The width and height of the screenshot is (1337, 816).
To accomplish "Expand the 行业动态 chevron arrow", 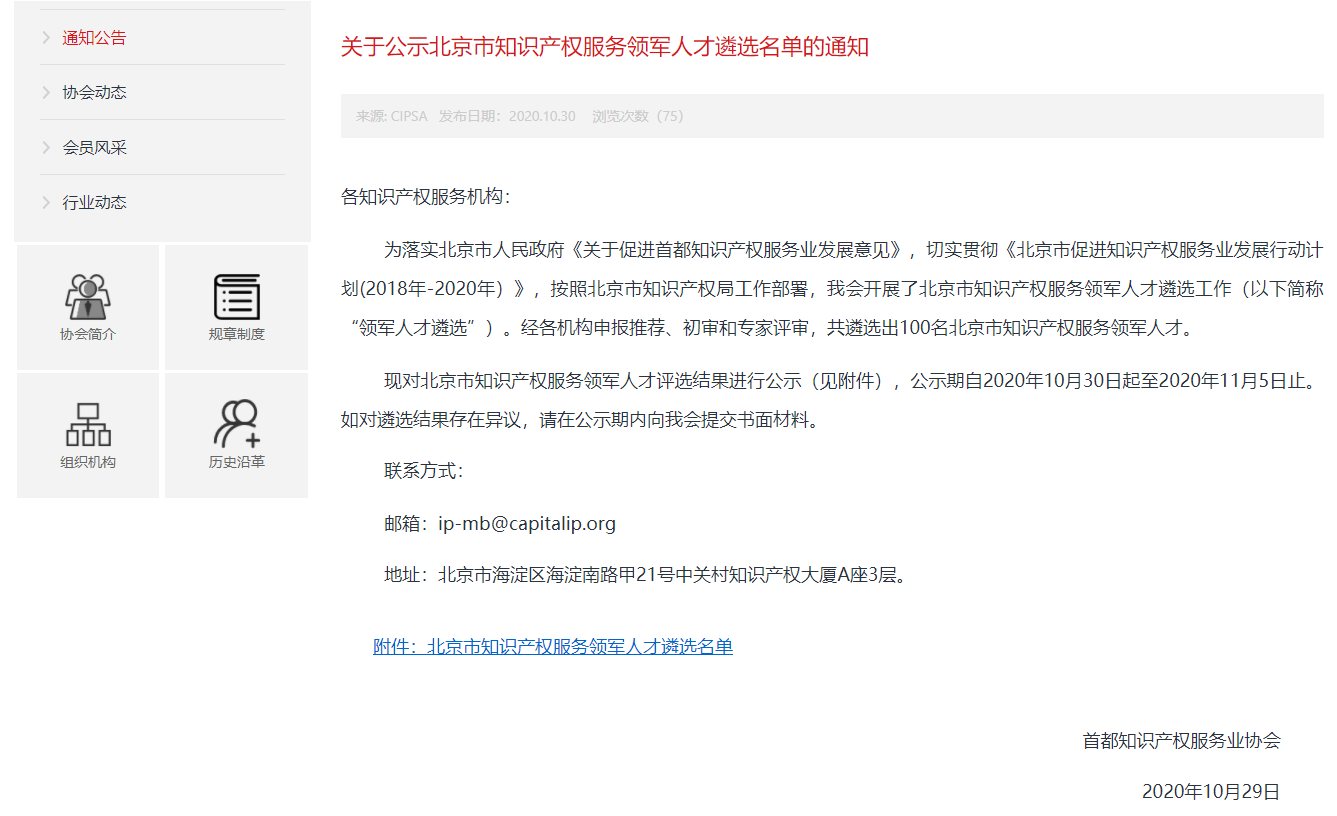I will (46, 203).
